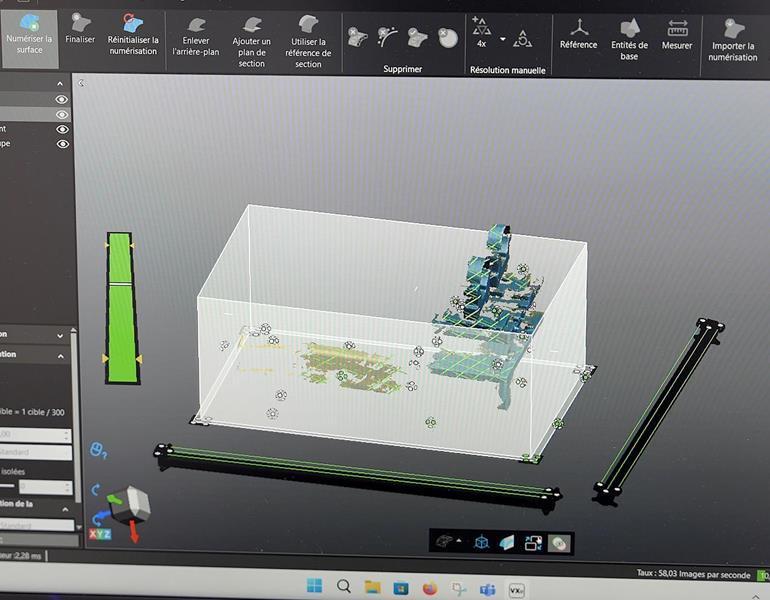Toggle the highlighted targets display icon
The height and width of the screenshot is (600, 770).
[x=559, y=544]
